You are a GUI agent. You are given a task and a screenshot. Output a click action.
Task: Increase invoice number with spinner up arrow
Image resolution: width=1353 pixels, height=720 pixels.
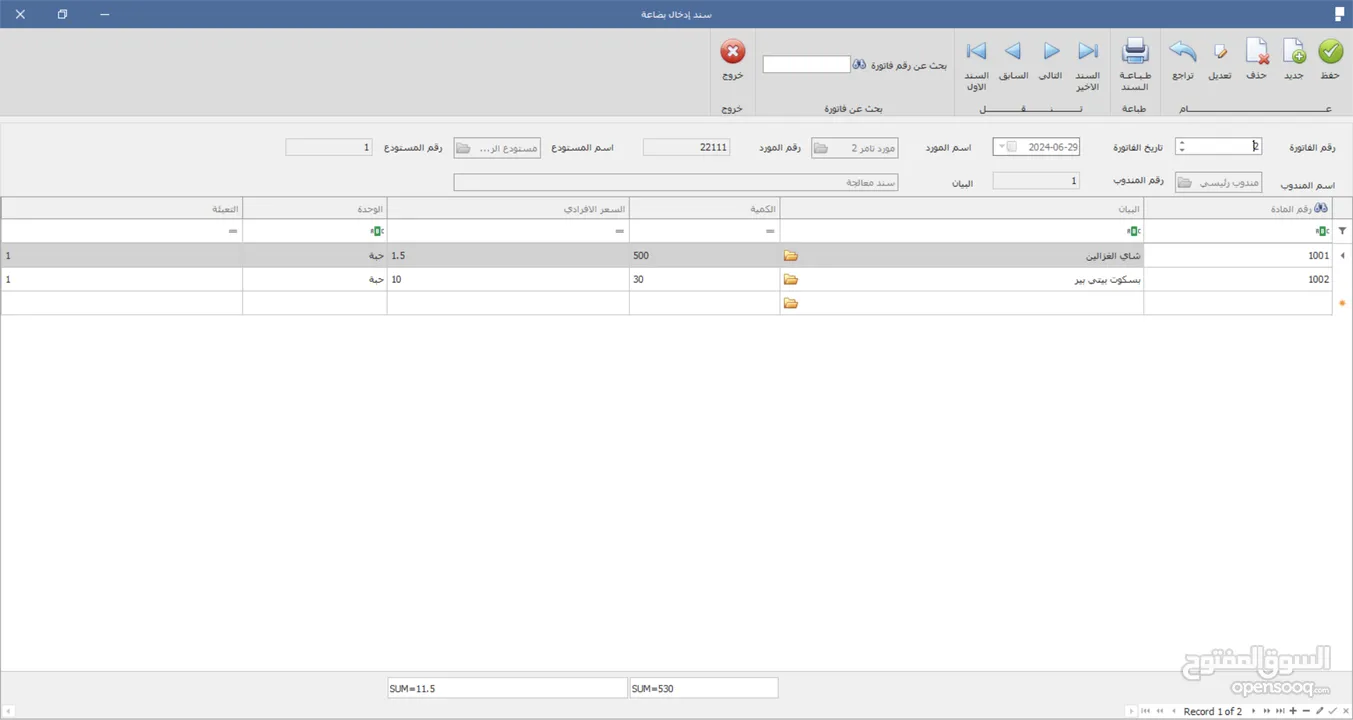coord(1182,143)
